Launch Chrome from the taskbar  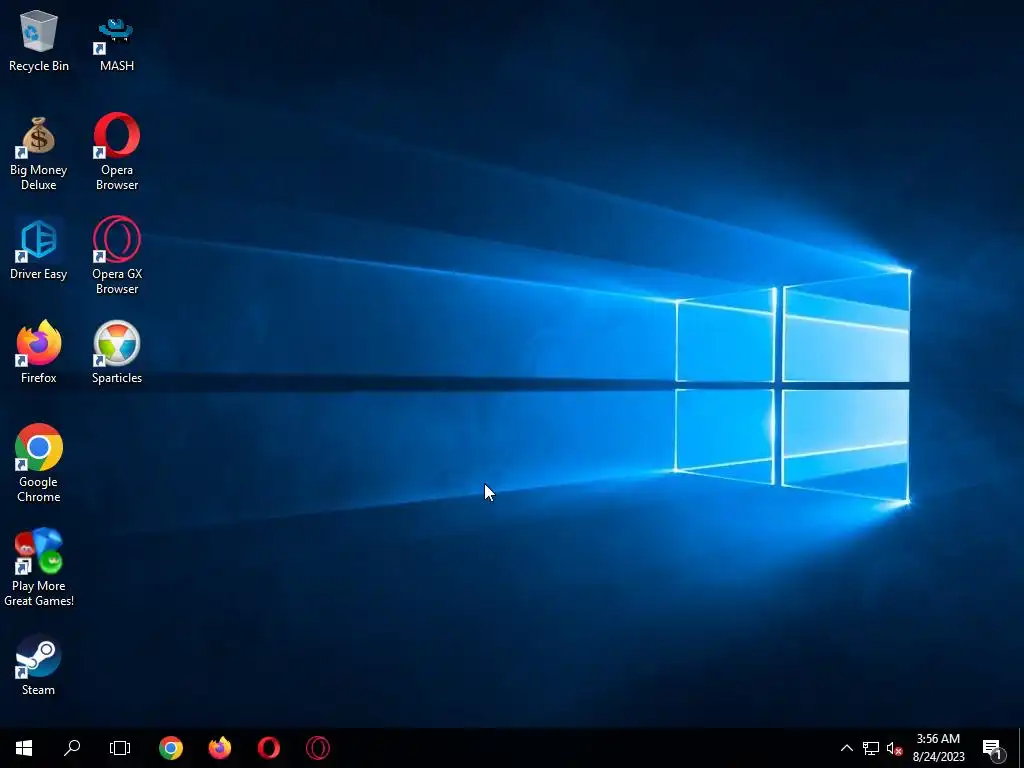[x=171, y=748]
